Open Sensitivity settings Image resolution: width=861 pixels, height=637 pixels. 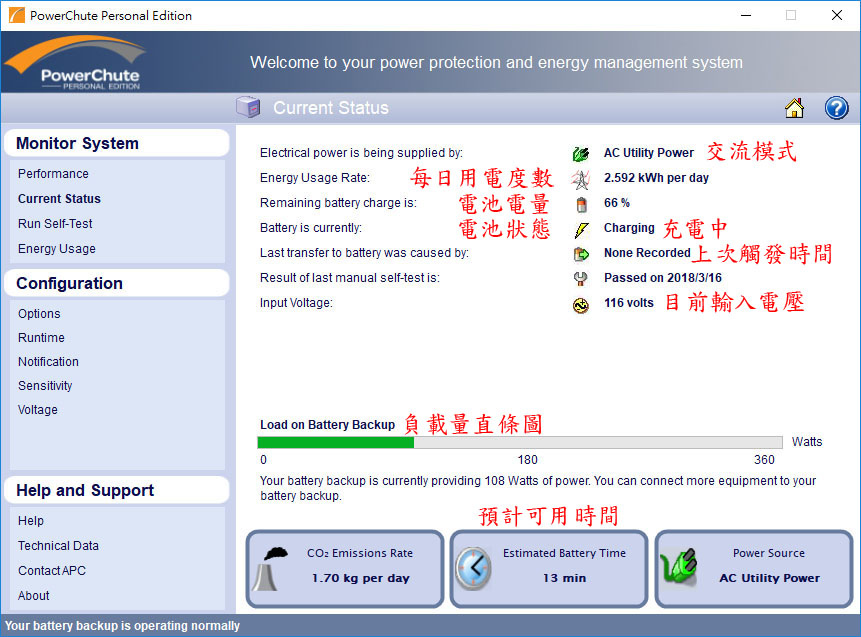pos(45,386)
